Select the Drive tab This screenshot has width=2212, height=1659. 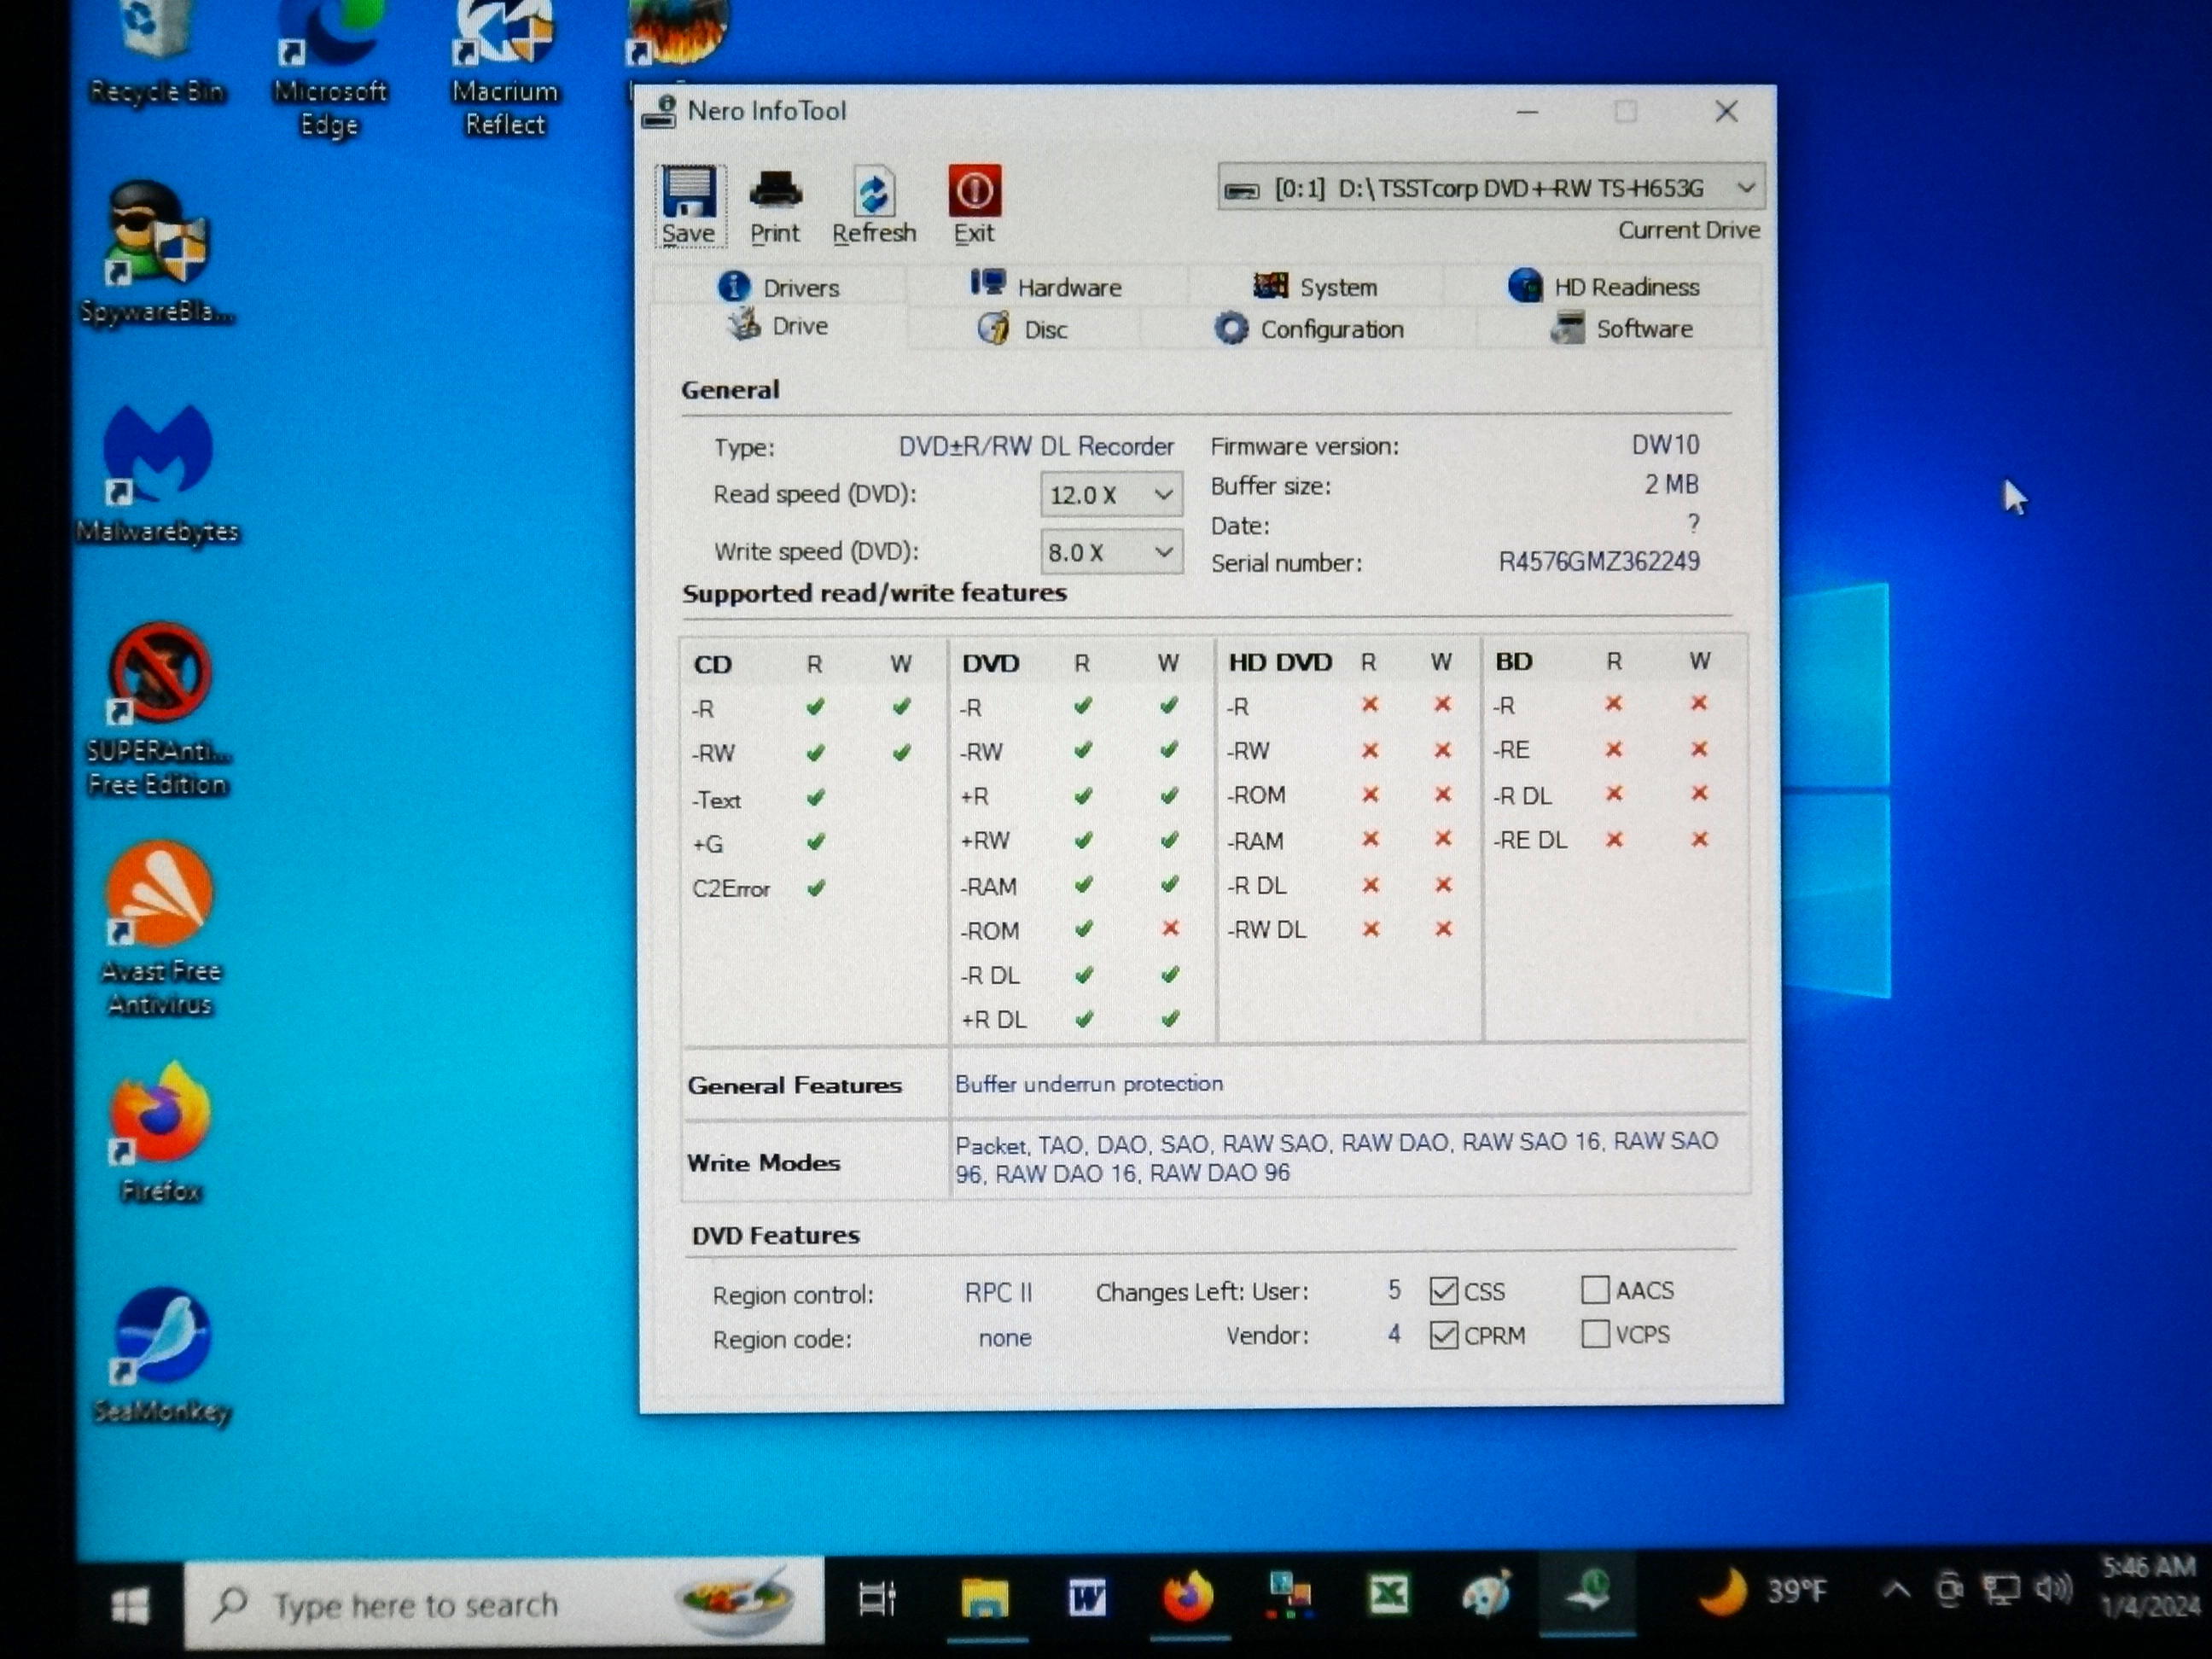[779, 326]
